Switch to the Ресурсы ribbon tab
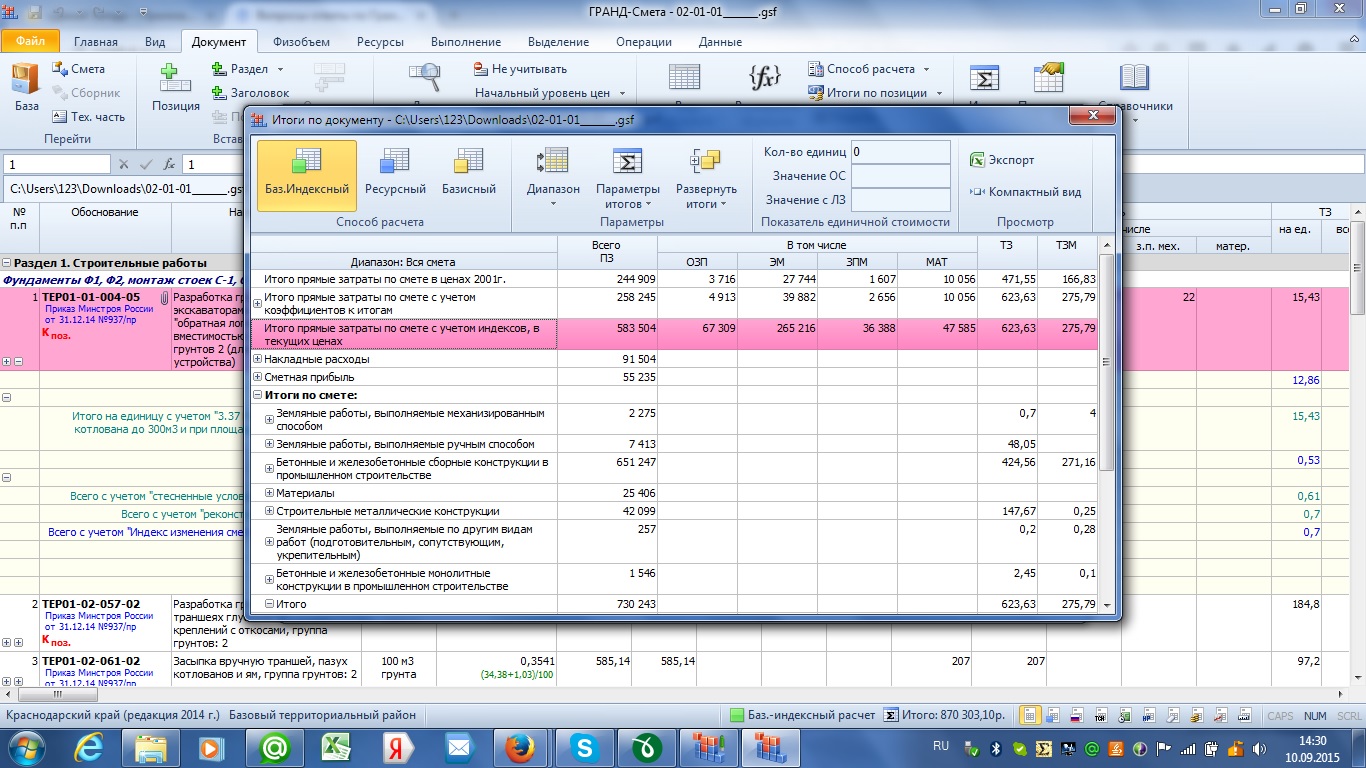 (379, 42)
